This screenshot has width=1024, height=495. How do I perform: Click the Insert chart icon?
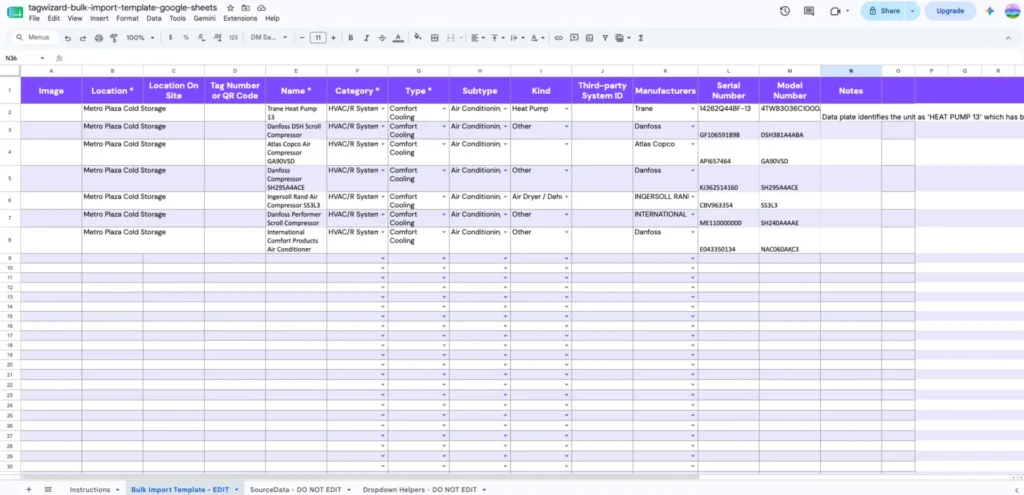coord(590,38)
